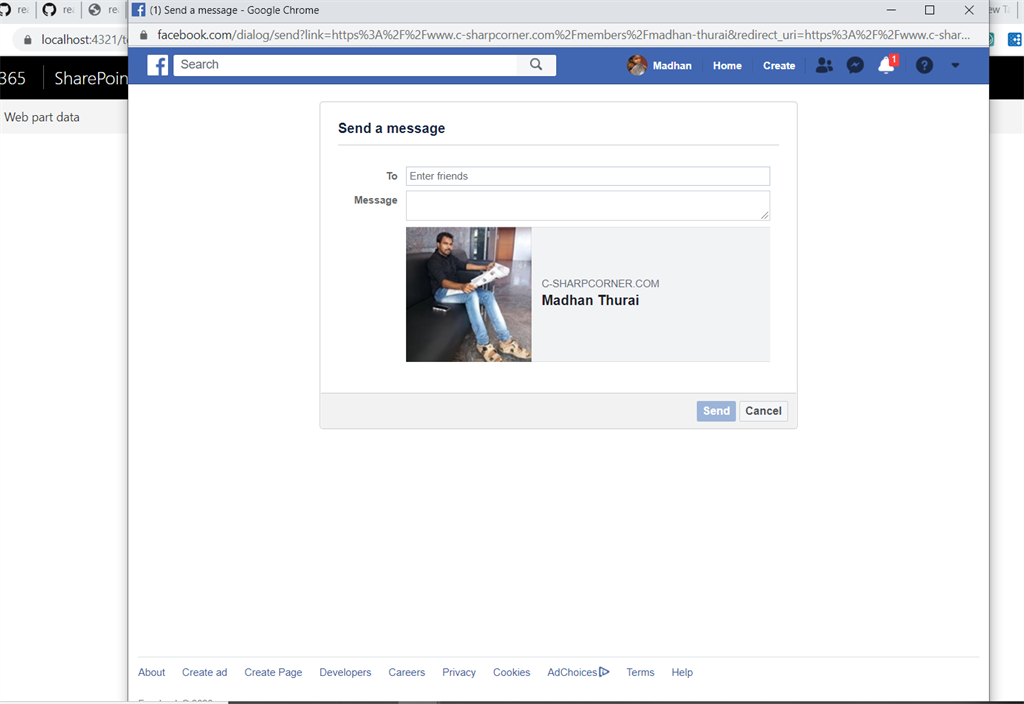
Task: Click the Facebook logo icon
Action: (157, 65)
